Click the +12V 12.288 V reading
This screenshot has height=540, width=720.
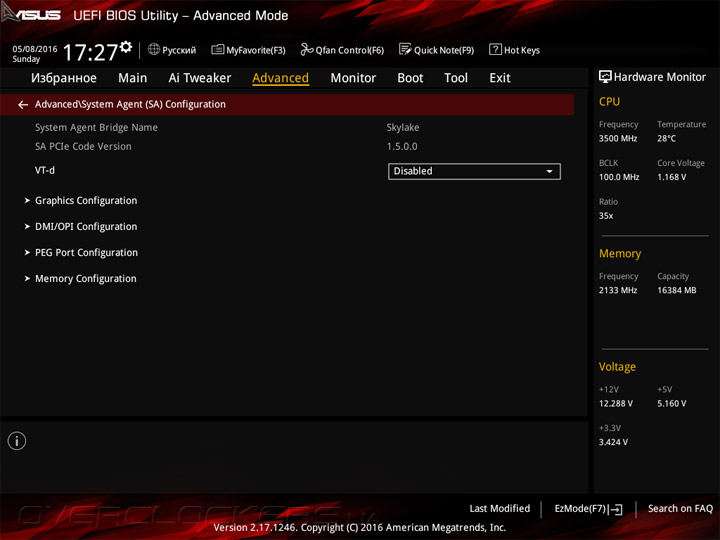coord(616,404)
